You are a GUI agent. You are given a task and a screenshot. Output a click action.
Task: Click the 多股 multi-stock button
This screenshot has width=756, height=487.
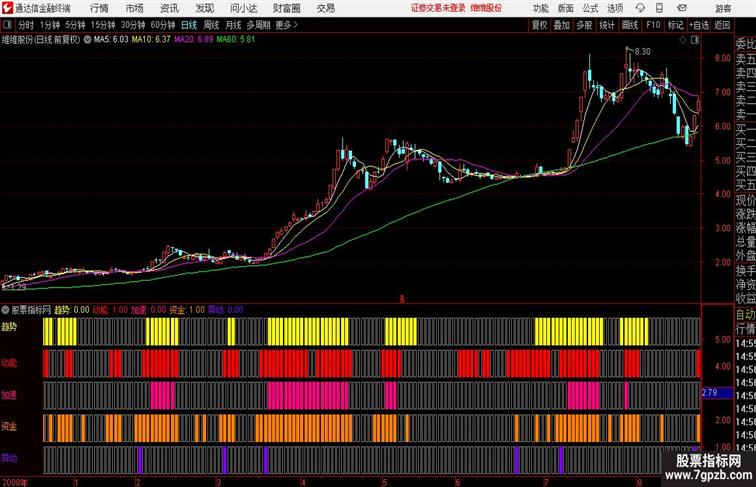(x=584, y=25)
